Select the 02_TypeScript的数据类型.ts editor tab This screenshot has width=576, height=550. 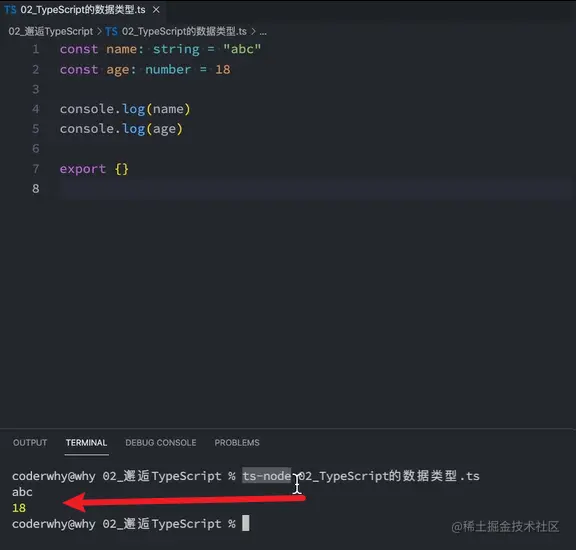83,10
